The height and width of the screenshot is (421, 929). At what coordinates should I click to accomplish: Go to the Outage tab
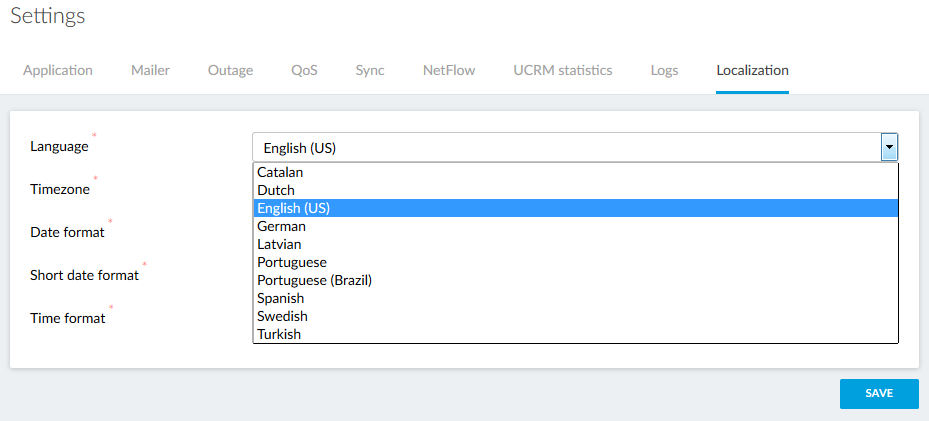click(230, 70)
